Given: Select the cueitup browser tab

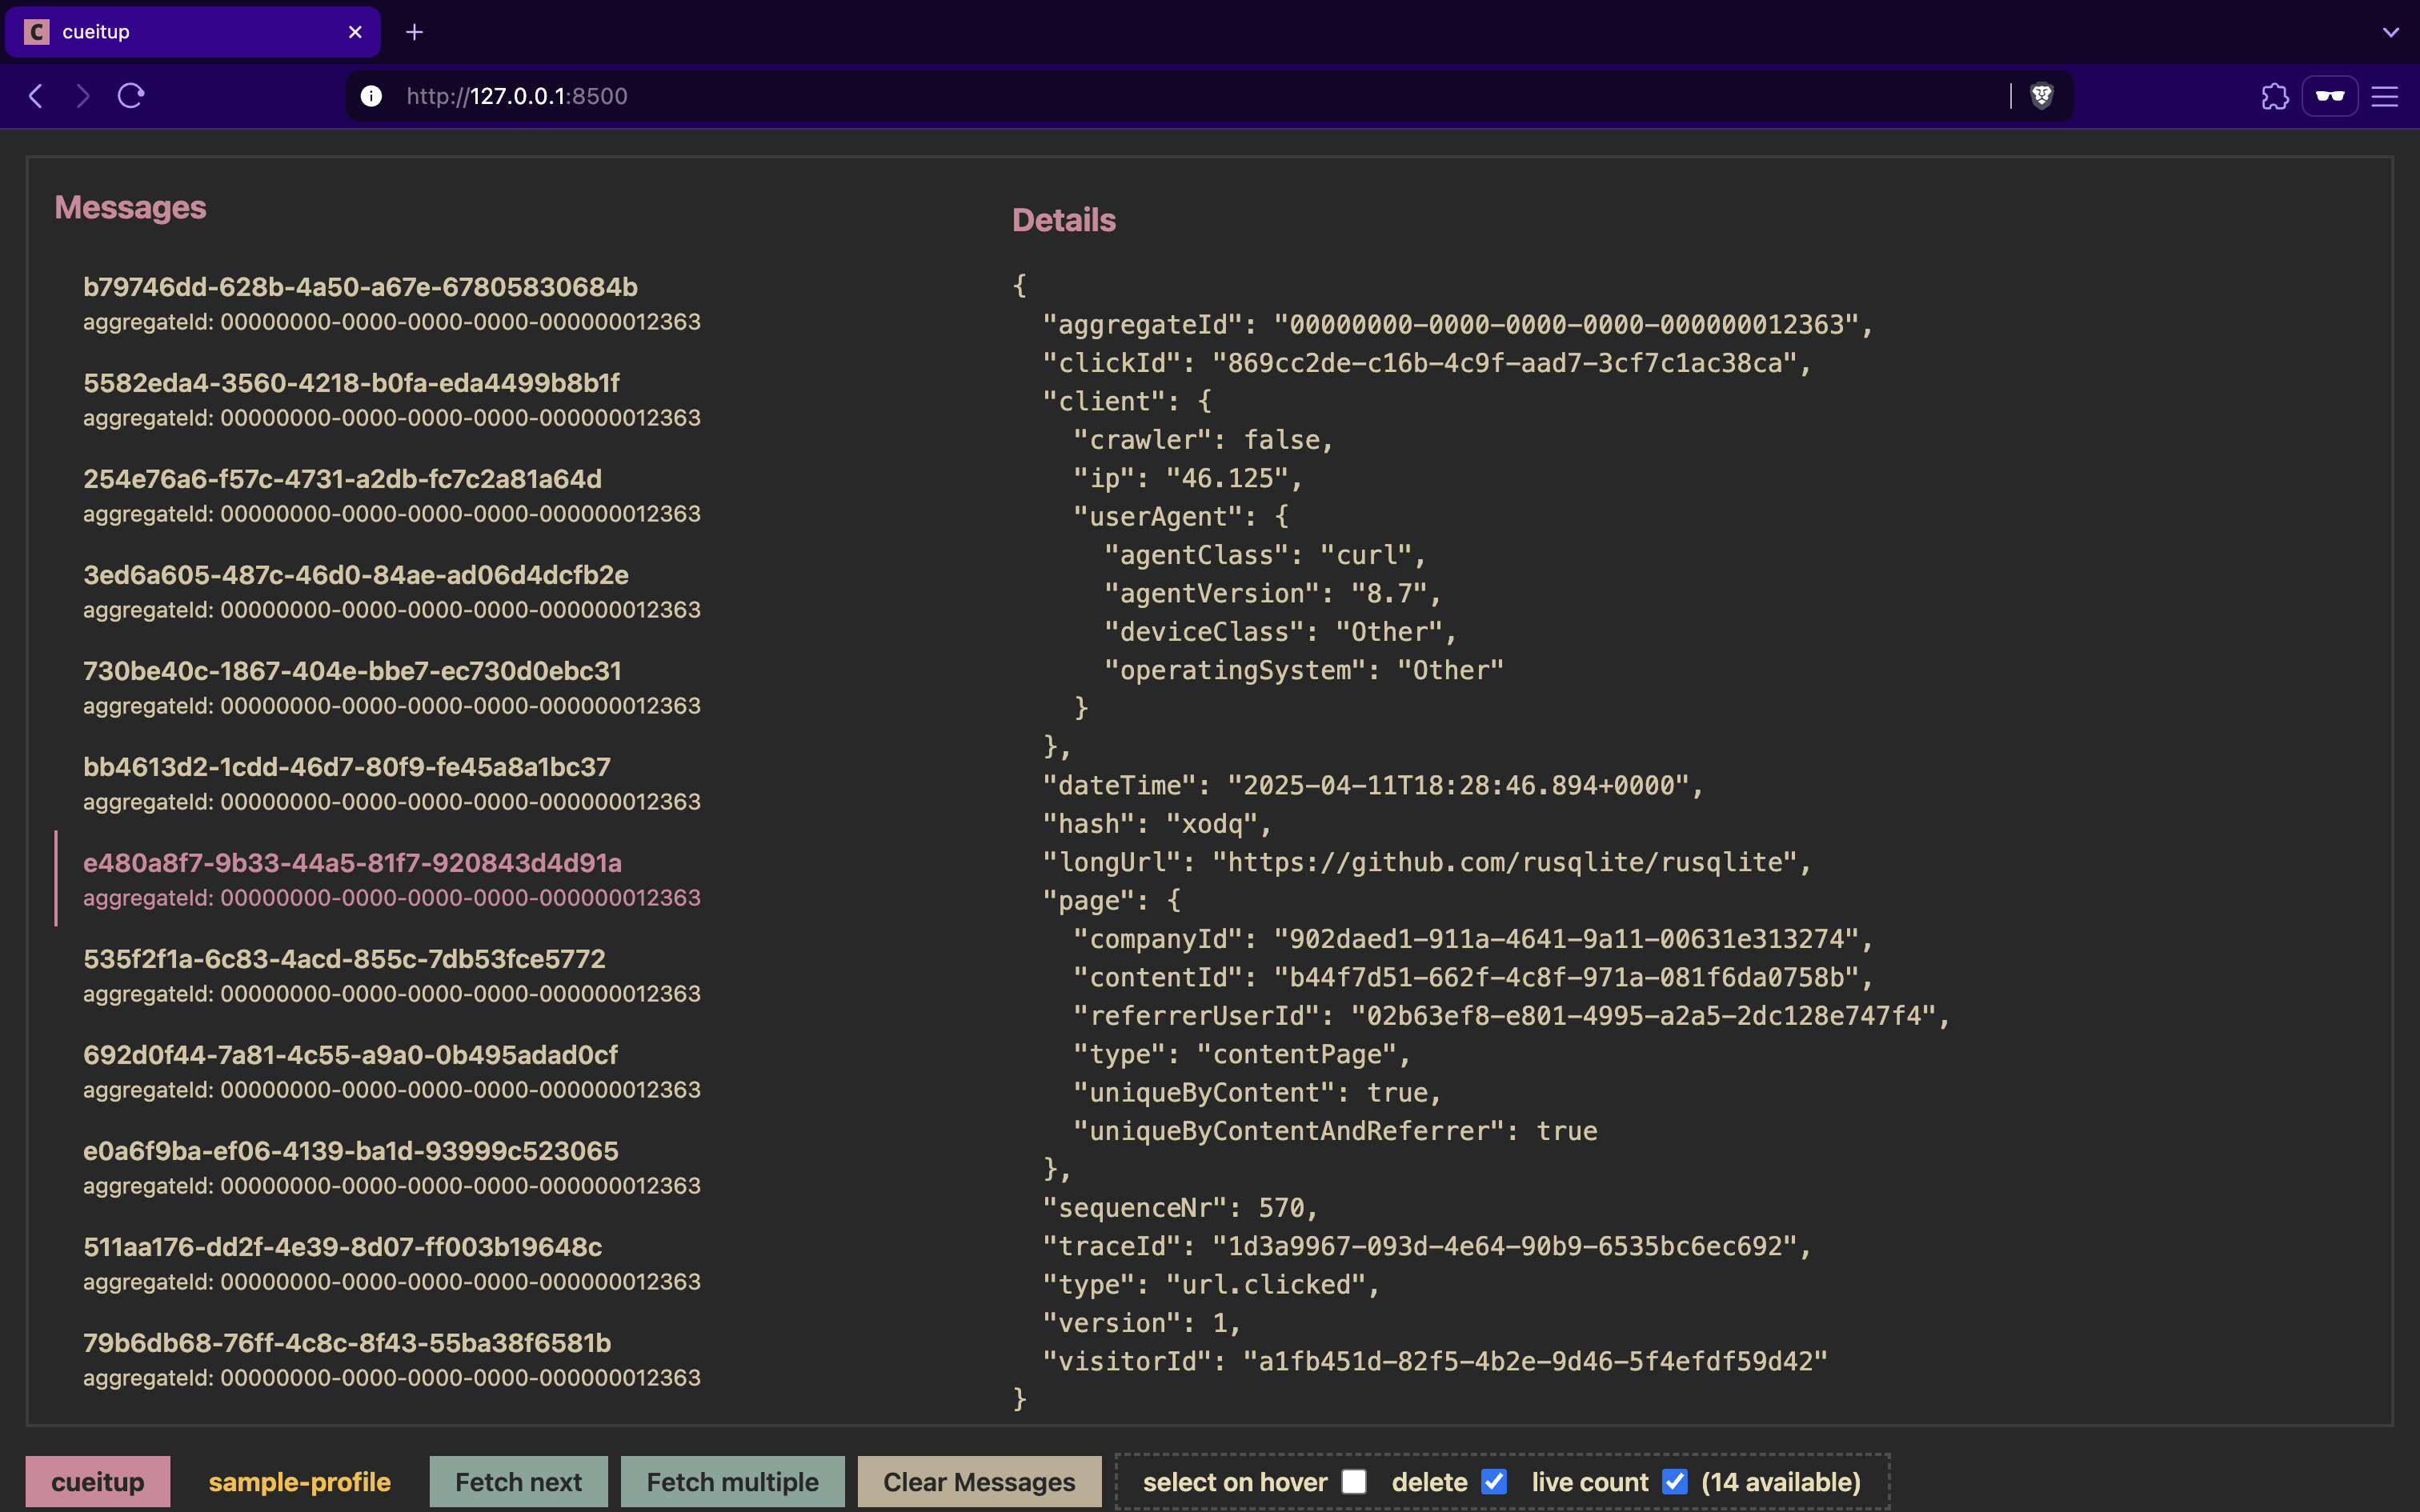Looking at the screenshot, I should point(192,32).
